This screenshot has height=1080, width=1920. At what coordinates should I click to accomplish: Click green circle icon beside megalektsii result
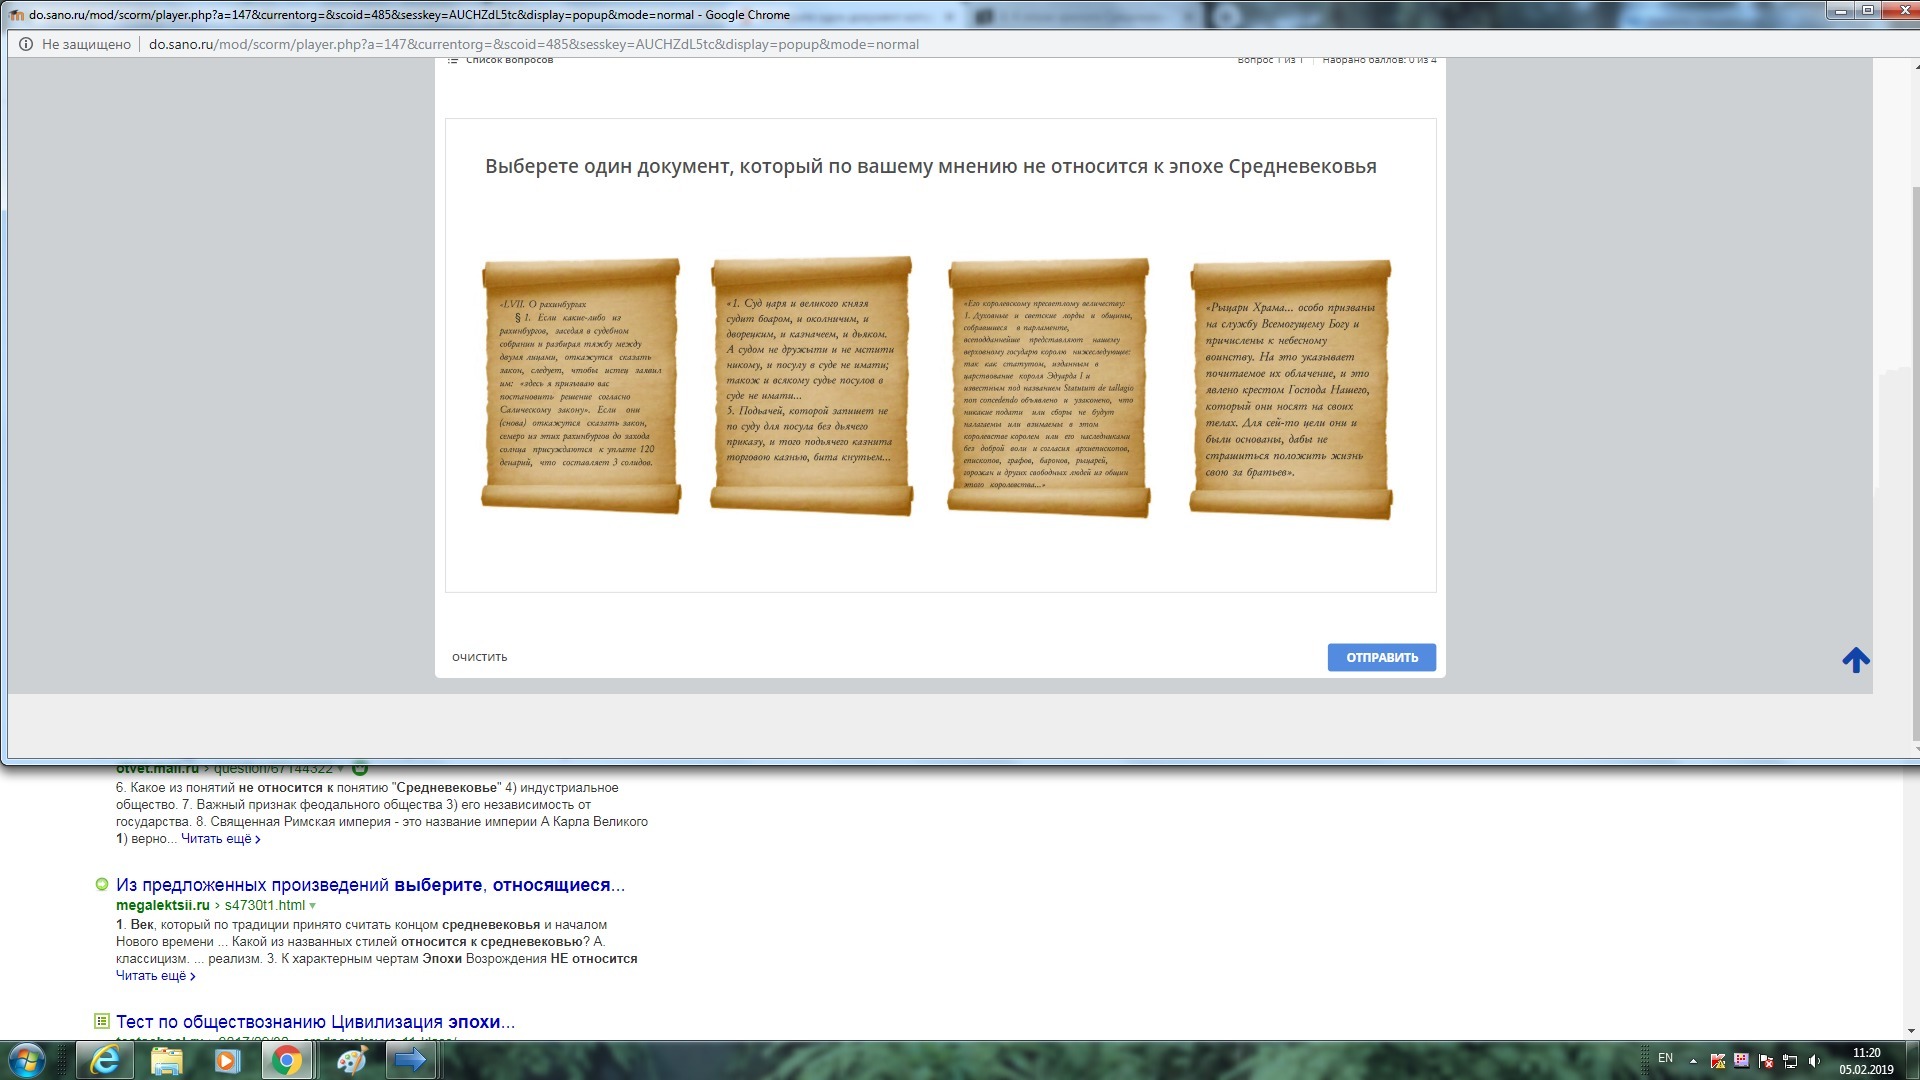(x=101, y=884)
